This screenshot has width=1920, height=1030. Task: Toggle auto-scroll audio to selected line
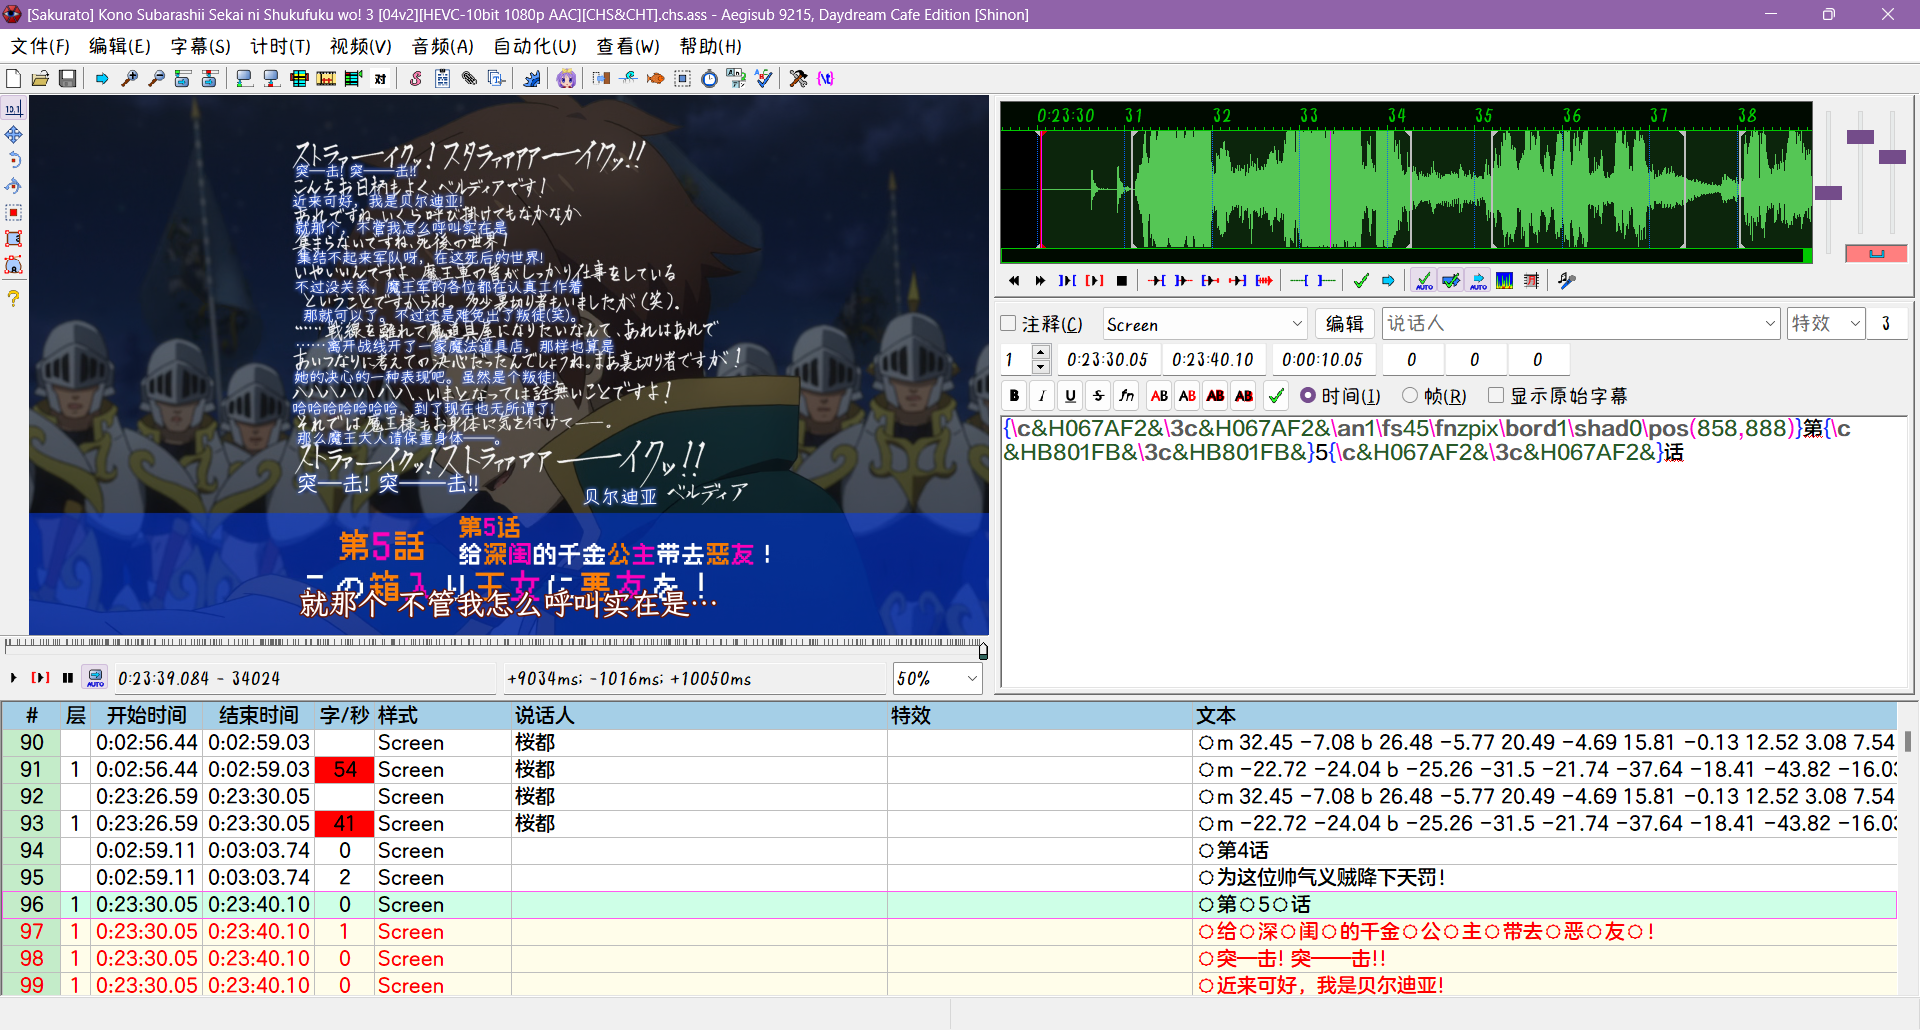1478,281
